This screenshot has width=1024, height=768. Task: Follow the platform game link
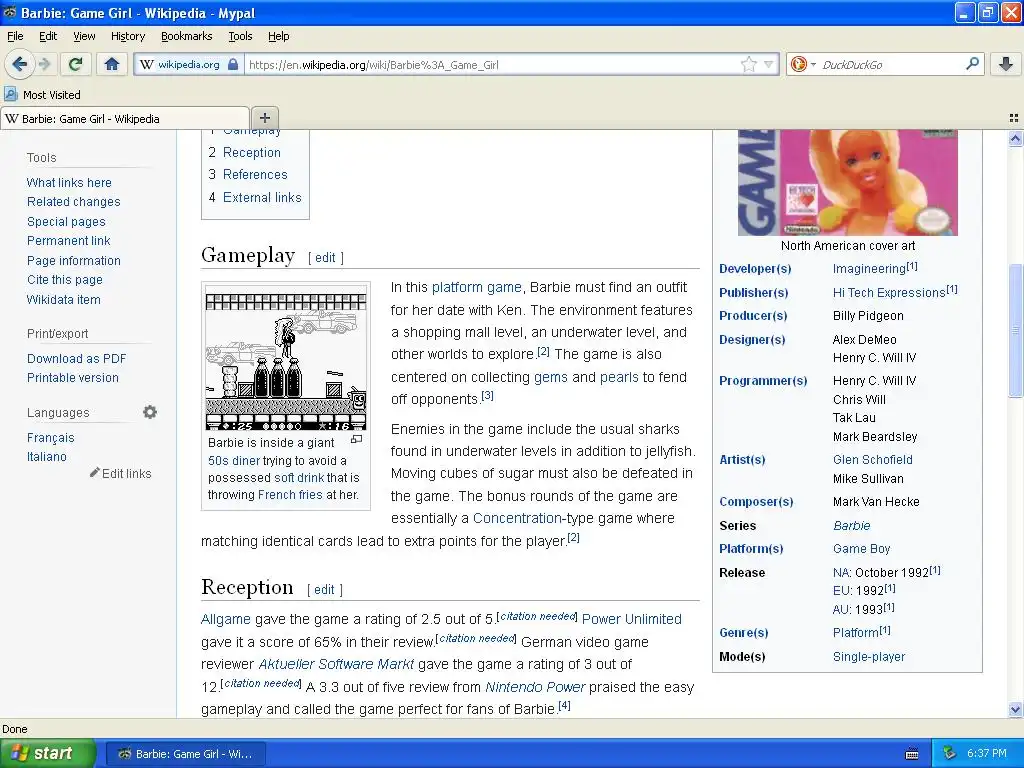click(476, 287)
